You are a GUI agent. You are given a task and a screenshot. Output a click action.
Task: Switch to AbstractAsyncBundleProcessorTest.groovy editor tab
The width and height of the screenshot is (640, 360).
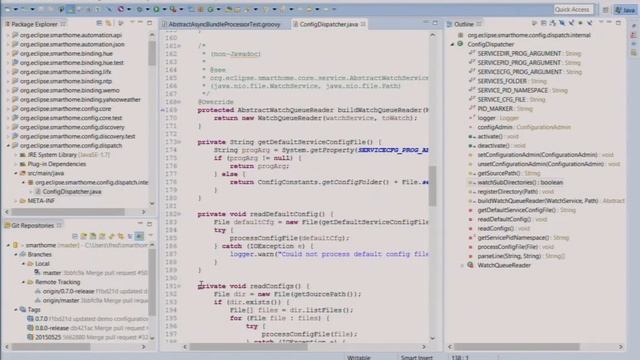coord(224,24)
